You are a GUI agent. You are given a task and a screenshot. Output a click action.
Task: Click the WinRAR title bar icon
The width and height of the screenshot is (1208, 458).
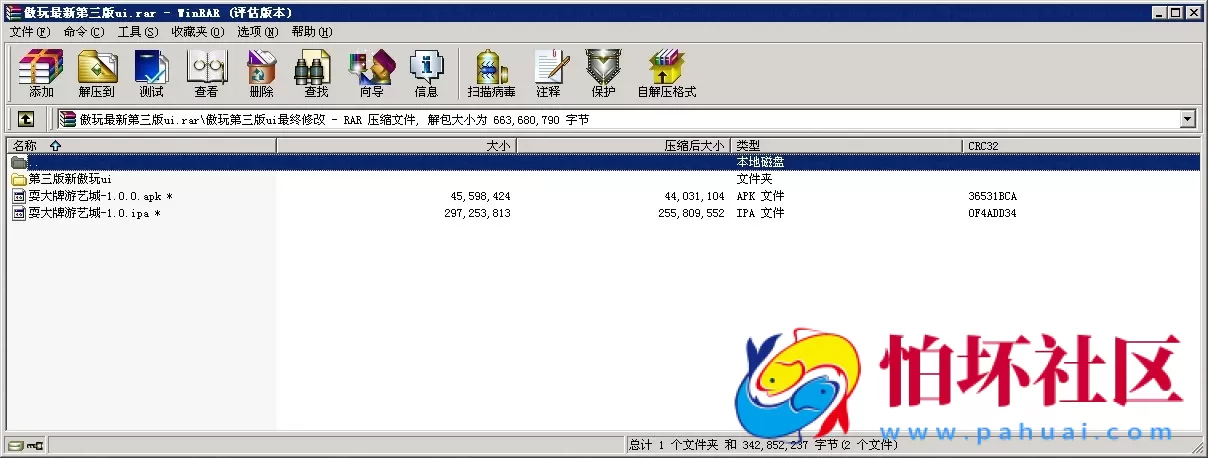(x=12, y=12)
